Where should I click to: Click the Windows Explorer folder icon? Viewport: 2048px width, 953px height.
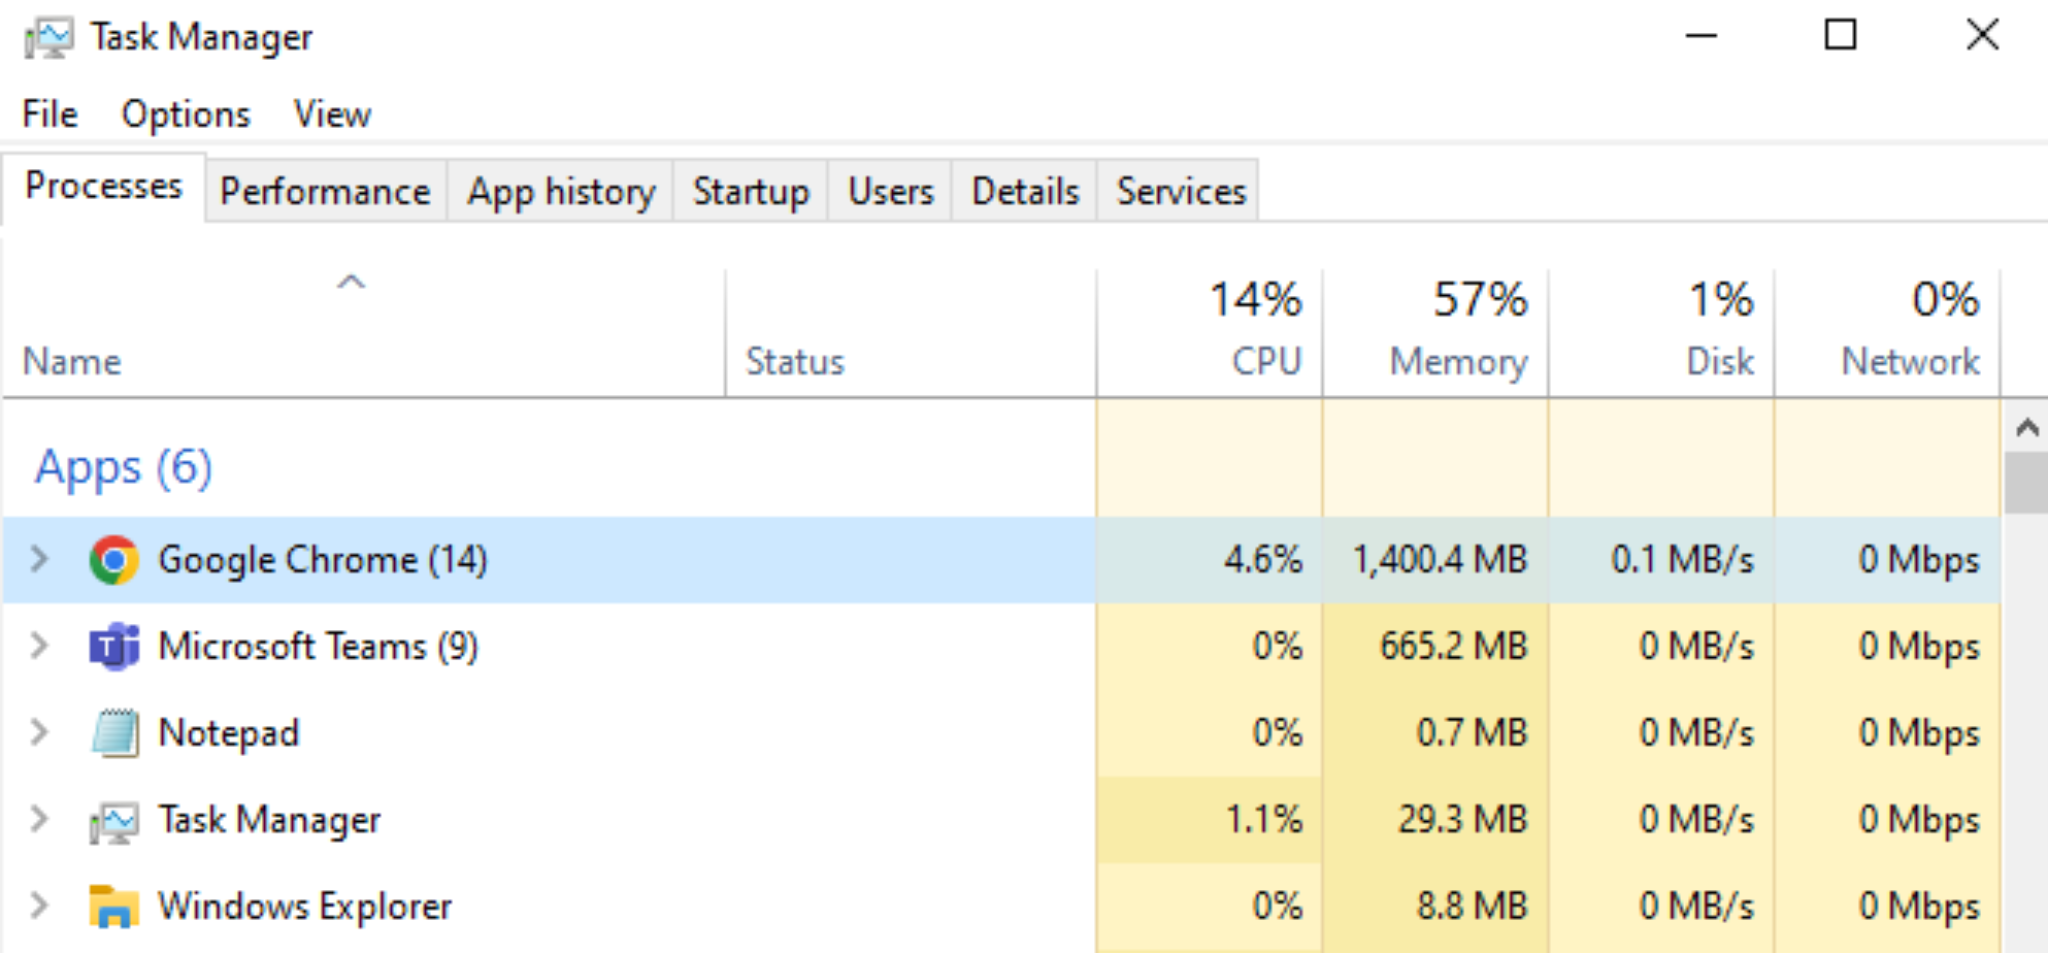[x=113, y=907]
